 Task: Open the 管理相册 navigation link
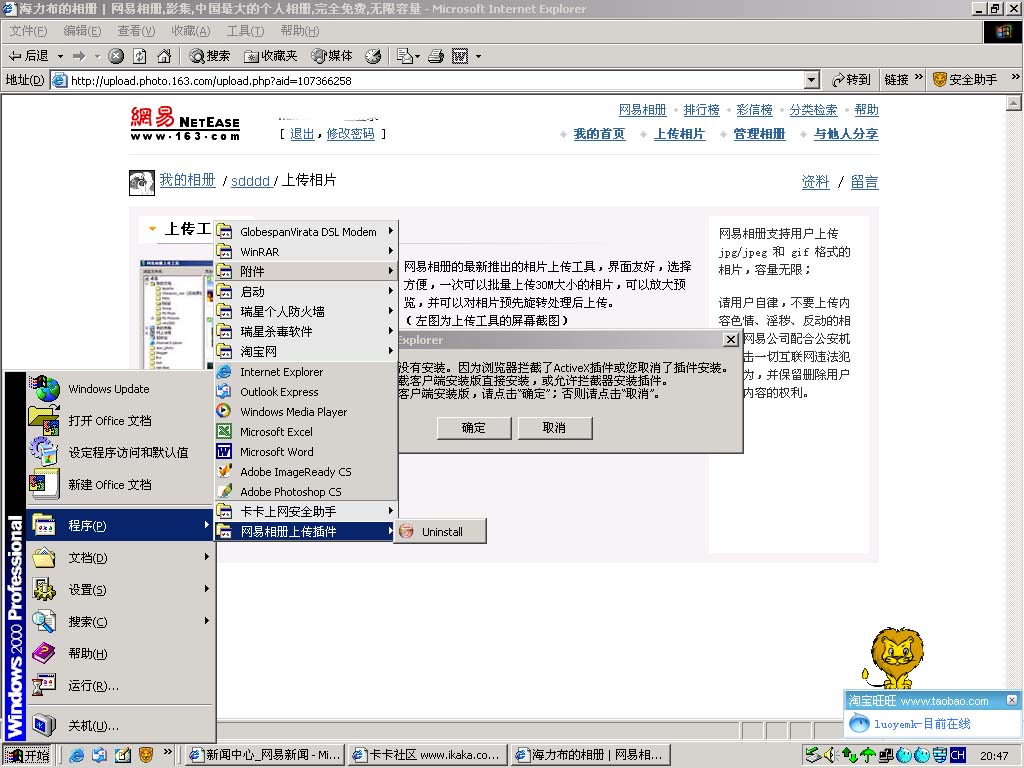tap(759, 134)
